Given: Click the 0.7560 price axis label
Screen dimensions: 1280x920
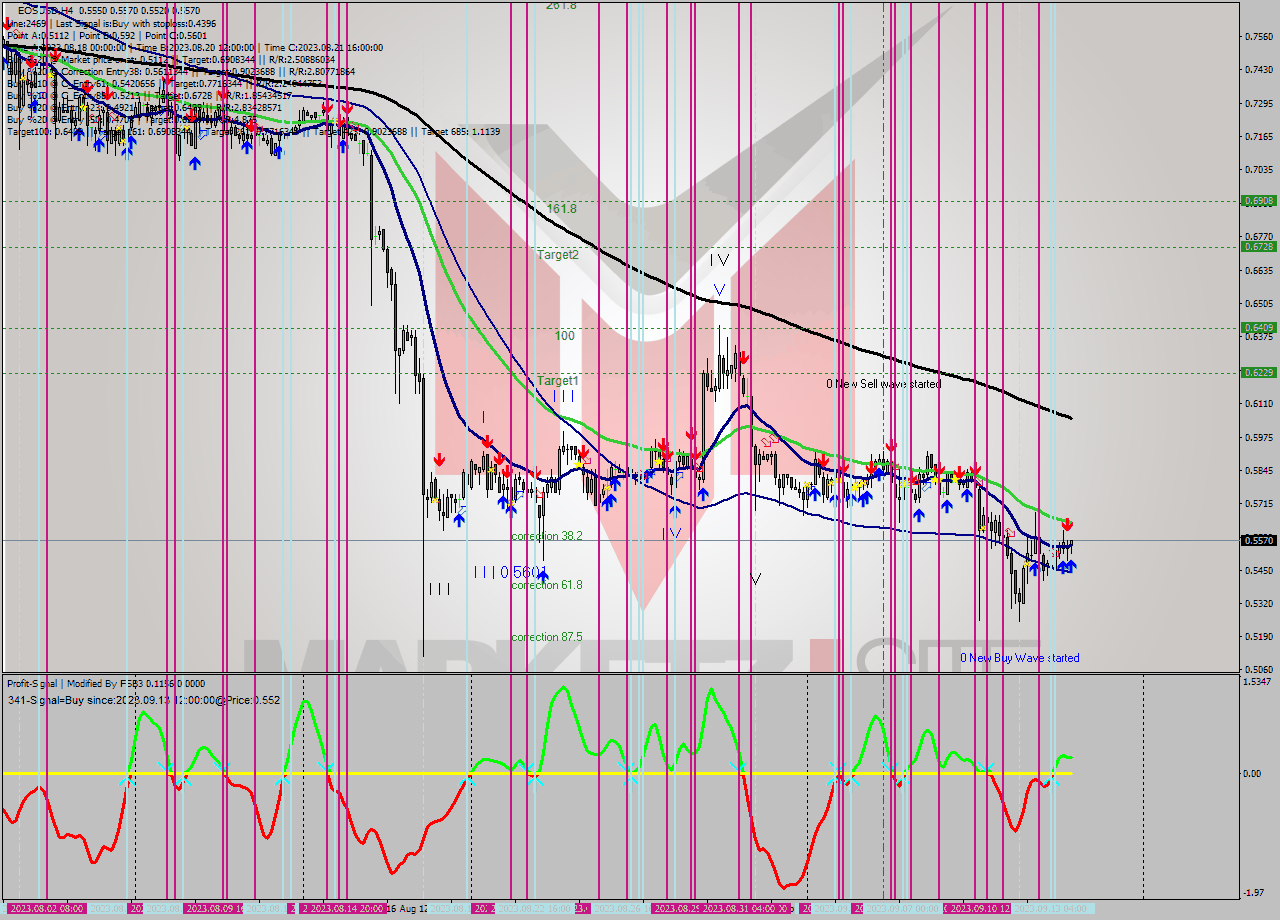Looking at the screenshot, I should 1258,37.
